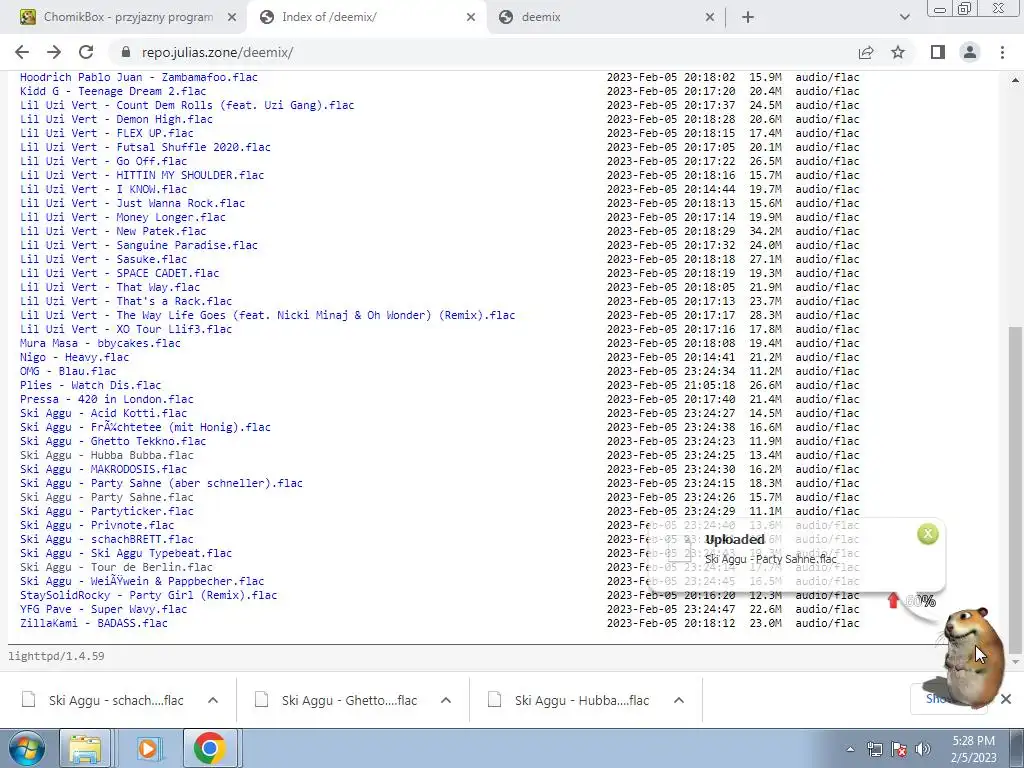Open Nigo - Heavy.flac link
The image size is (1024, 768).
click(x=74, y=357)
